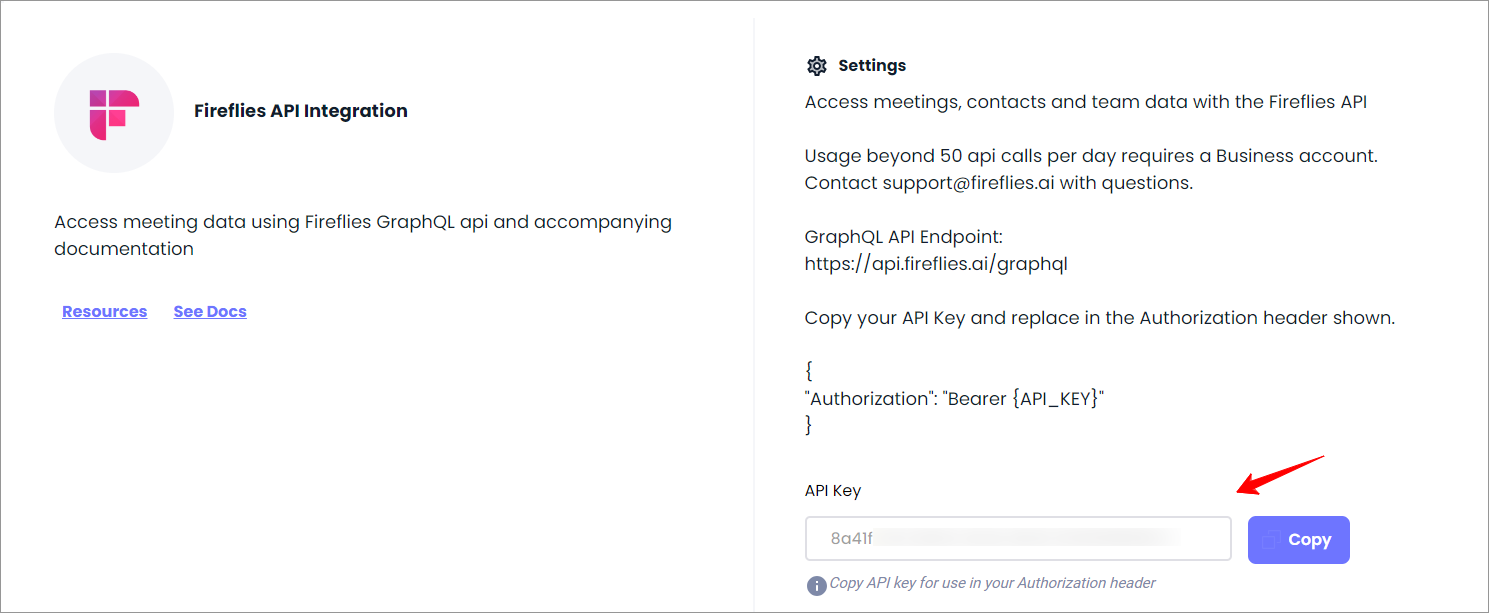This screenshot has height=613, width=1489.
Task: Click the API Key label
Action: tap(833, 491)
